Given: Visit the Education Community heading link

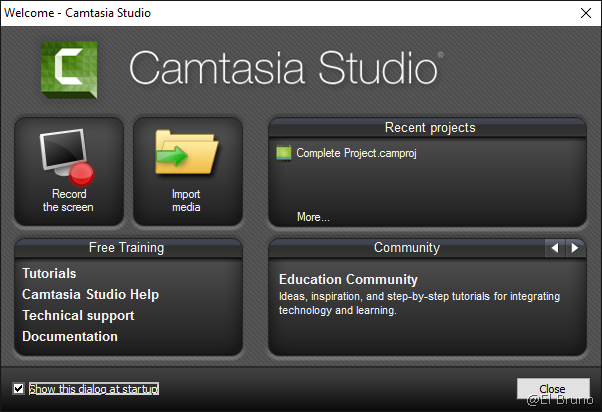Looking at the screenshot, I should (348, 279).
